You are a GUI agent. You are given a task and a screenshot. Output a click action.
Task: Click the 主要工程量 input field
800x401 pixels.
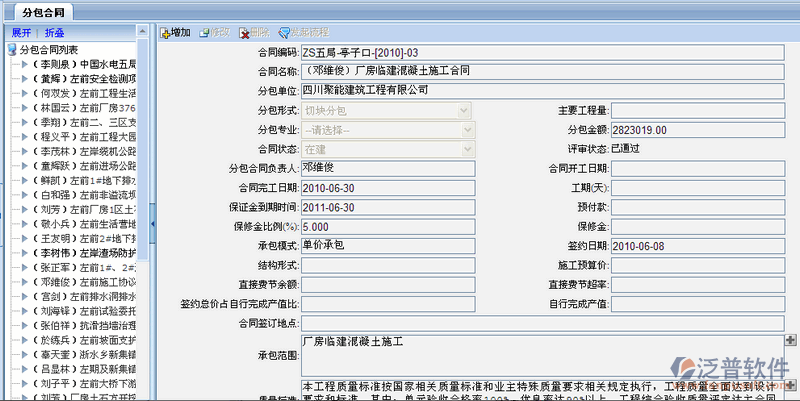click(698, 111)
